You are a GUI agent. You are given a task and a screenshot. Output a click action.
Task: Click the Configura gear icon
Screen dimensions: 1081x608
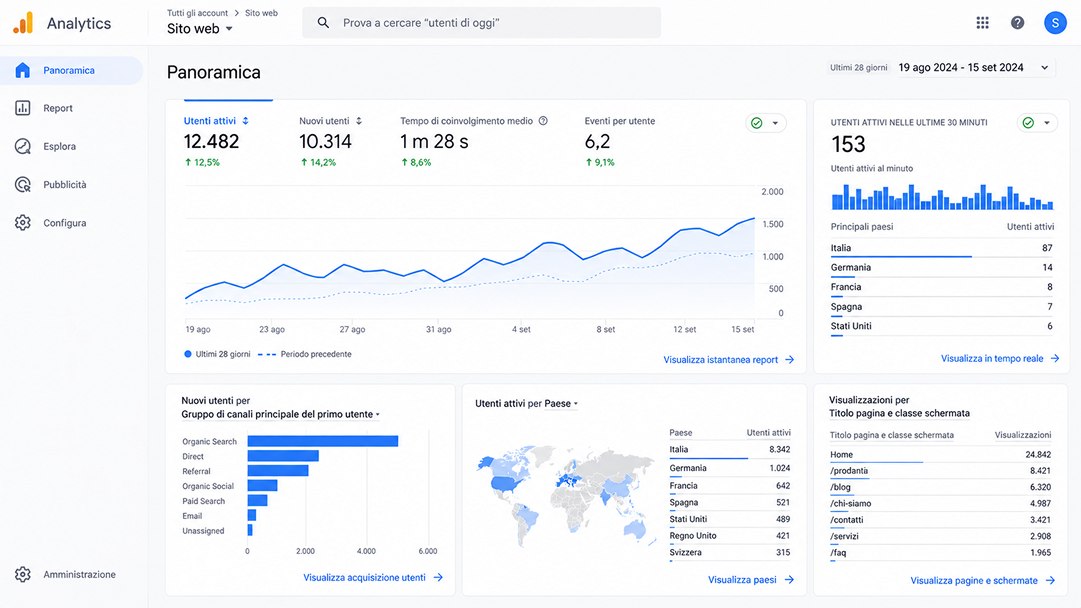[23, 223]
